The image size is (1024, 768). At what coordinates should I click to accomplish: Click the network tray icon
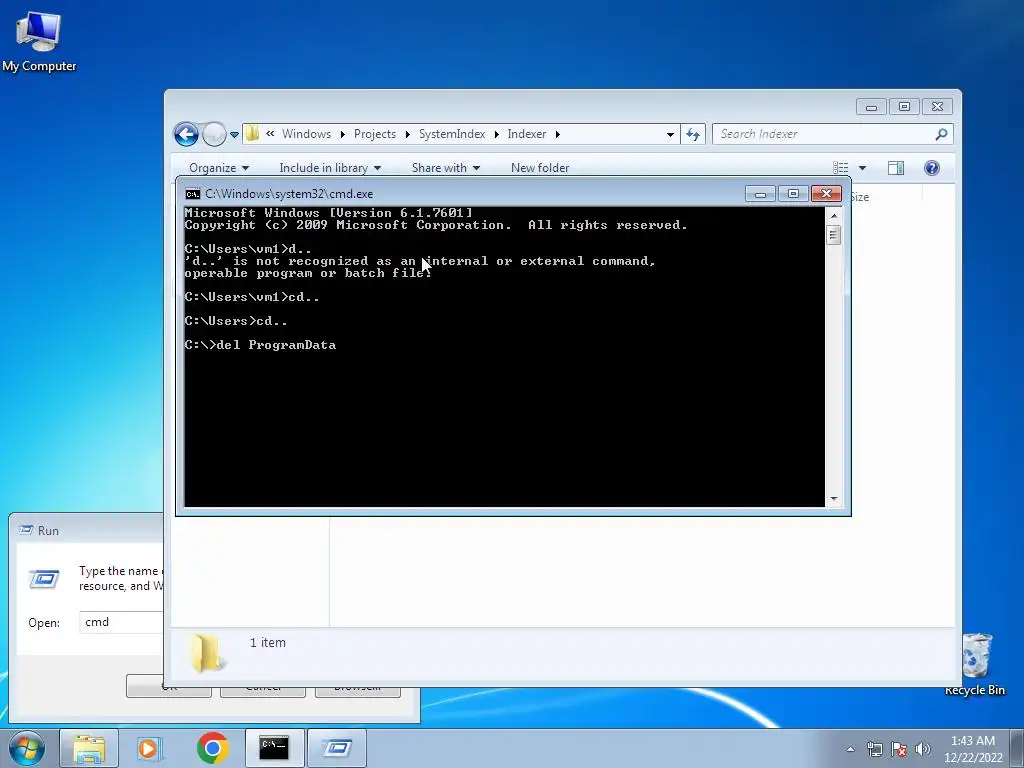(874, 749)
